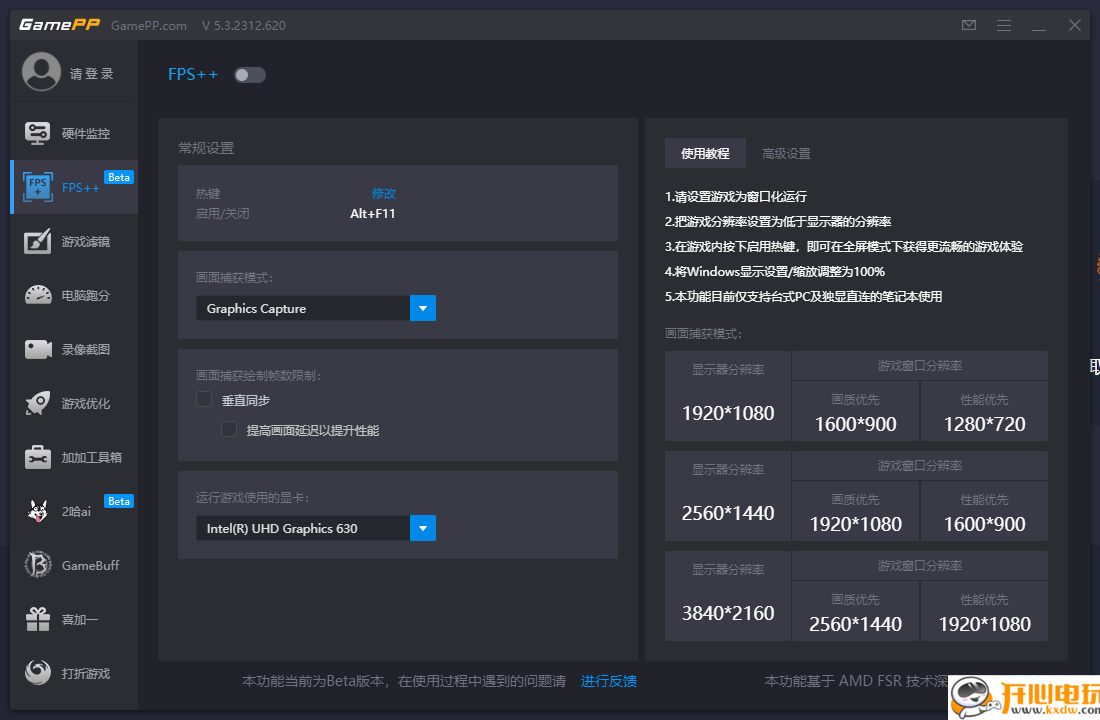Screen dimensions: 1100x720
Task: Select 游戏优化 menu label
Action: click(86, 404)
